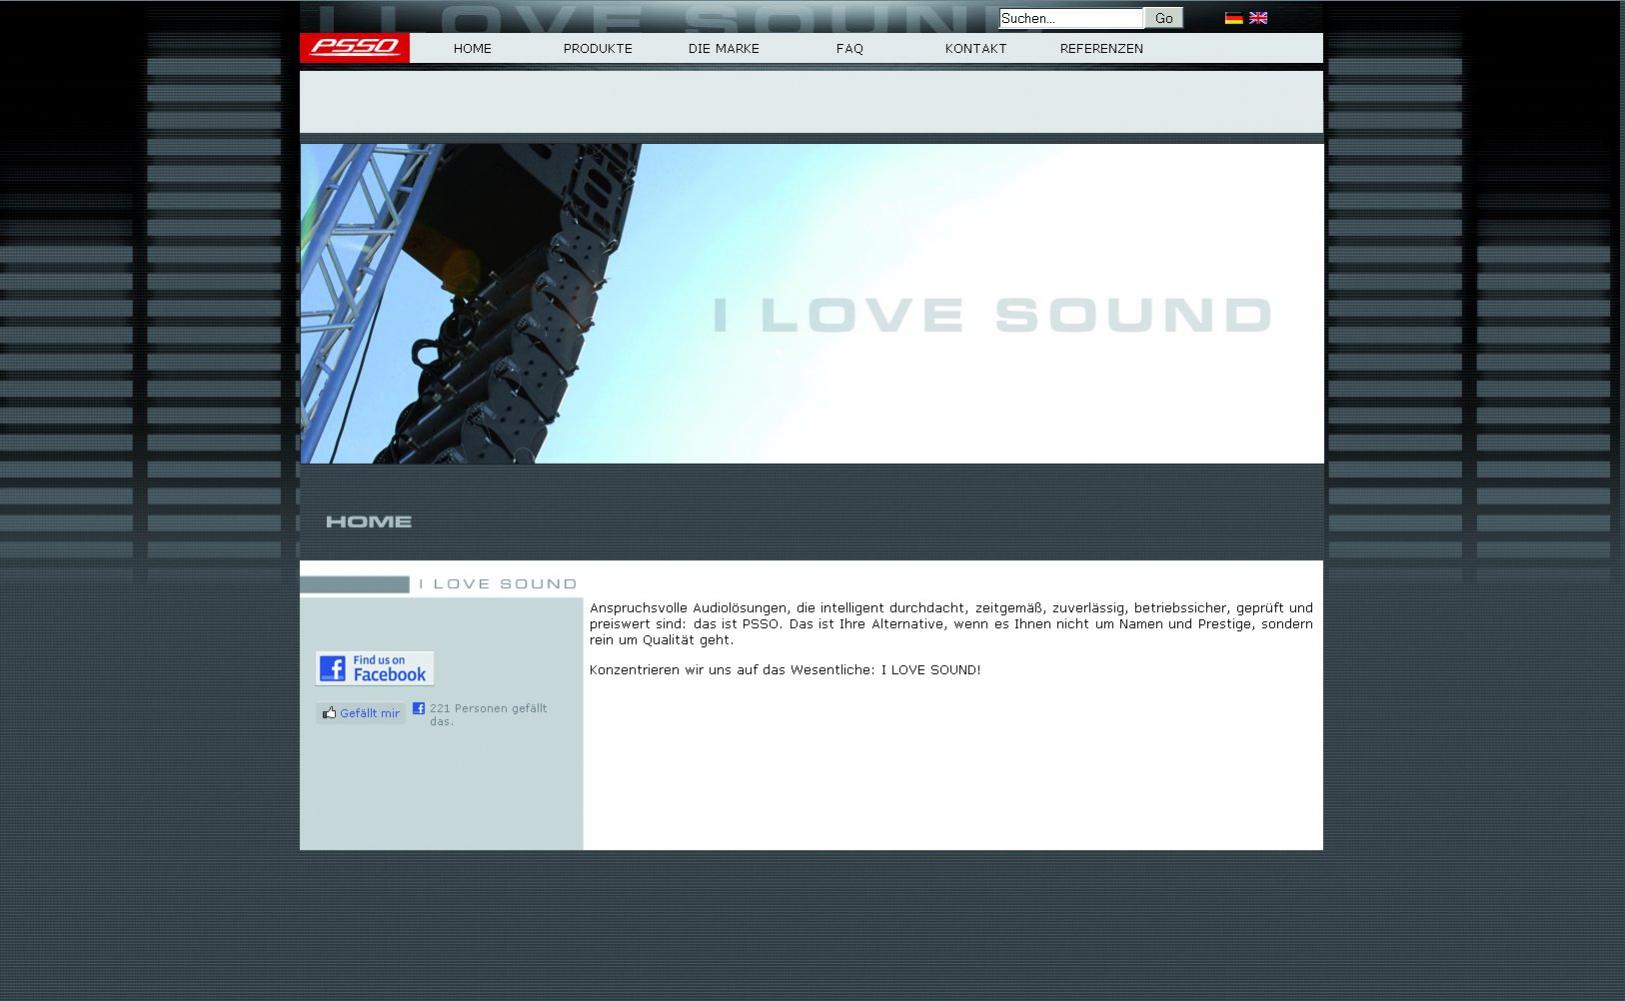Image resolution: width=1625 pixels, height=1001 pixels.
Task: Click the I LOVE SOUND hero banner
Action: [x=812, y=303]
